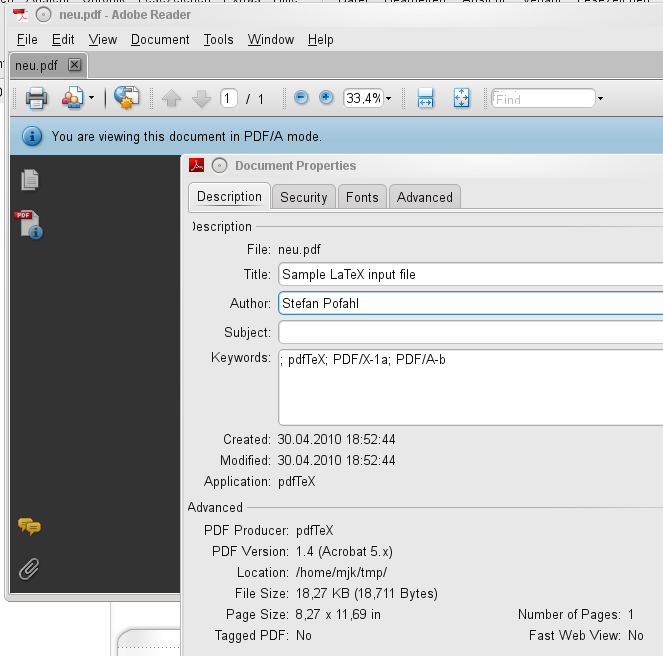The width and height of the screenshot is (663, 656).
Task: Open the View menu
Action: coord(103,40)
